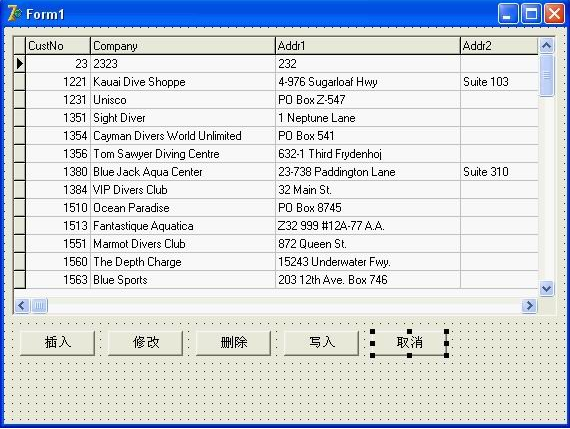Select The Depth Charge cell
The image size is (570, 429).
(183, 262)
